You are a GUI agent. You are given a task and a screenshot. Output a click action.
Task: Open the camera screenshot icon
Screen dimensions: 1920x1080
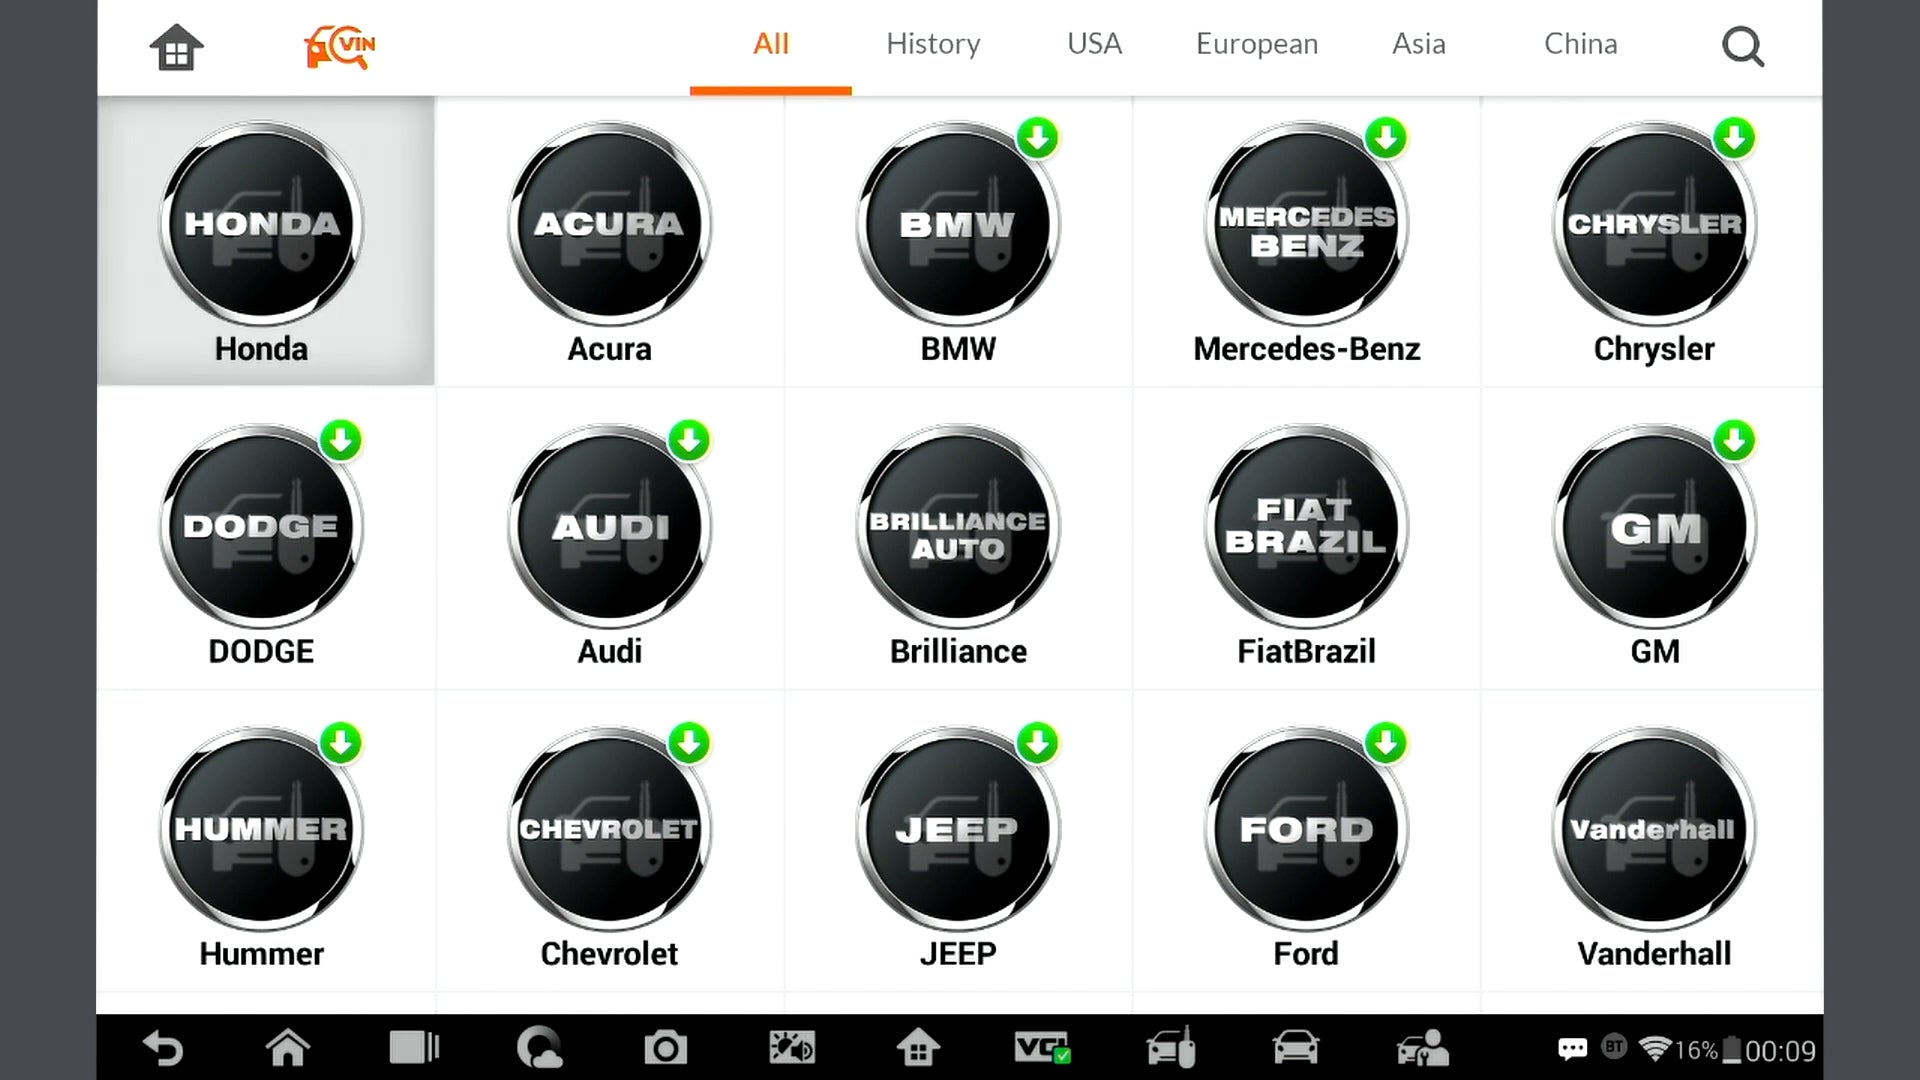point(665,1048)
